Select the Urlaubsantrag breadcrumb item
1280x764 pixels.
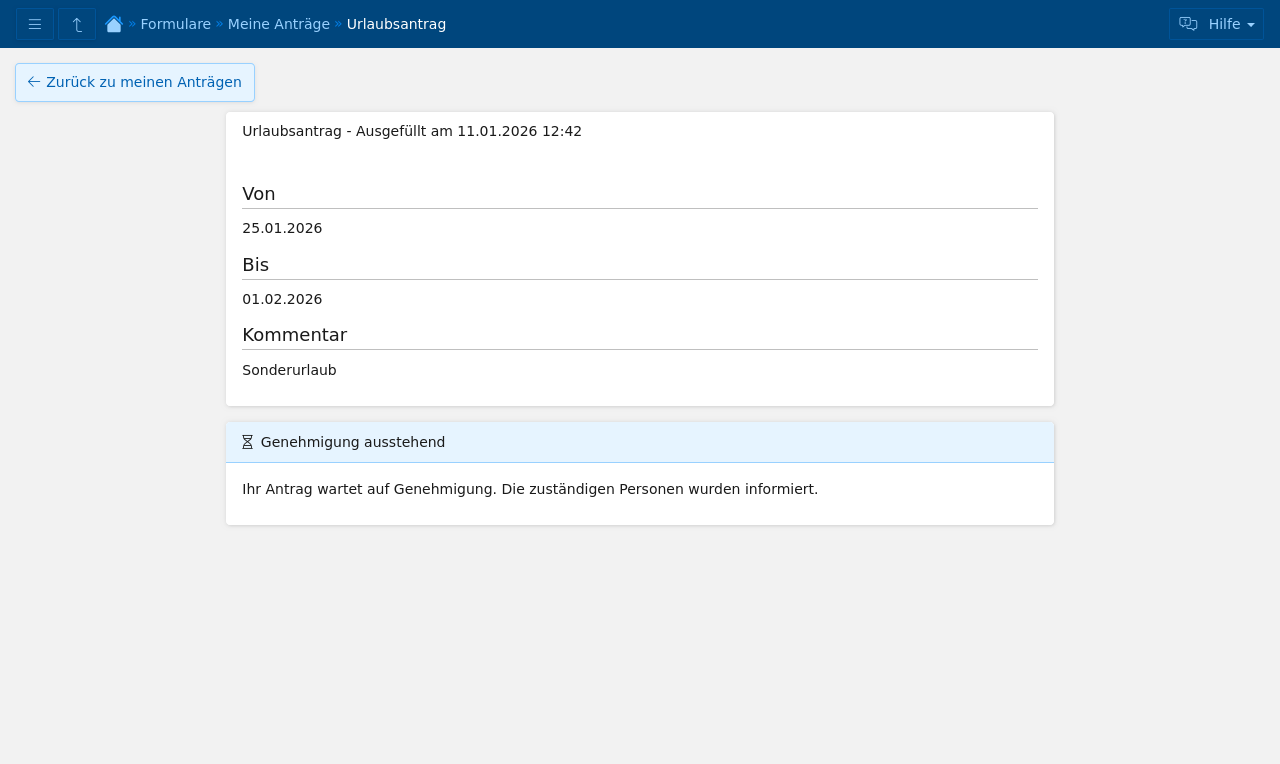tap(396, 24)
